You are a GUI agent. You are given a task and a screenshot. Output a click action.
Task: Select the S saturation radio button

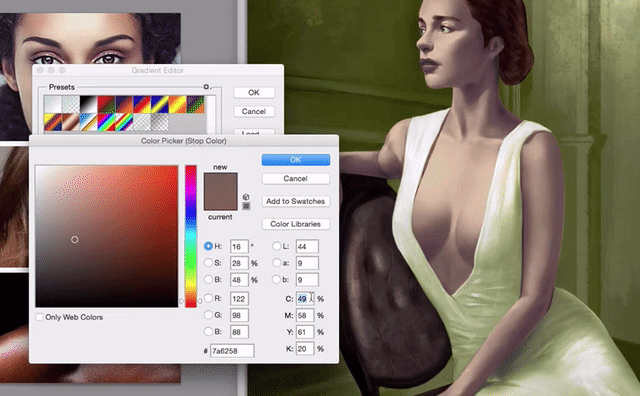pyautogui.click(x=208, y=263)
